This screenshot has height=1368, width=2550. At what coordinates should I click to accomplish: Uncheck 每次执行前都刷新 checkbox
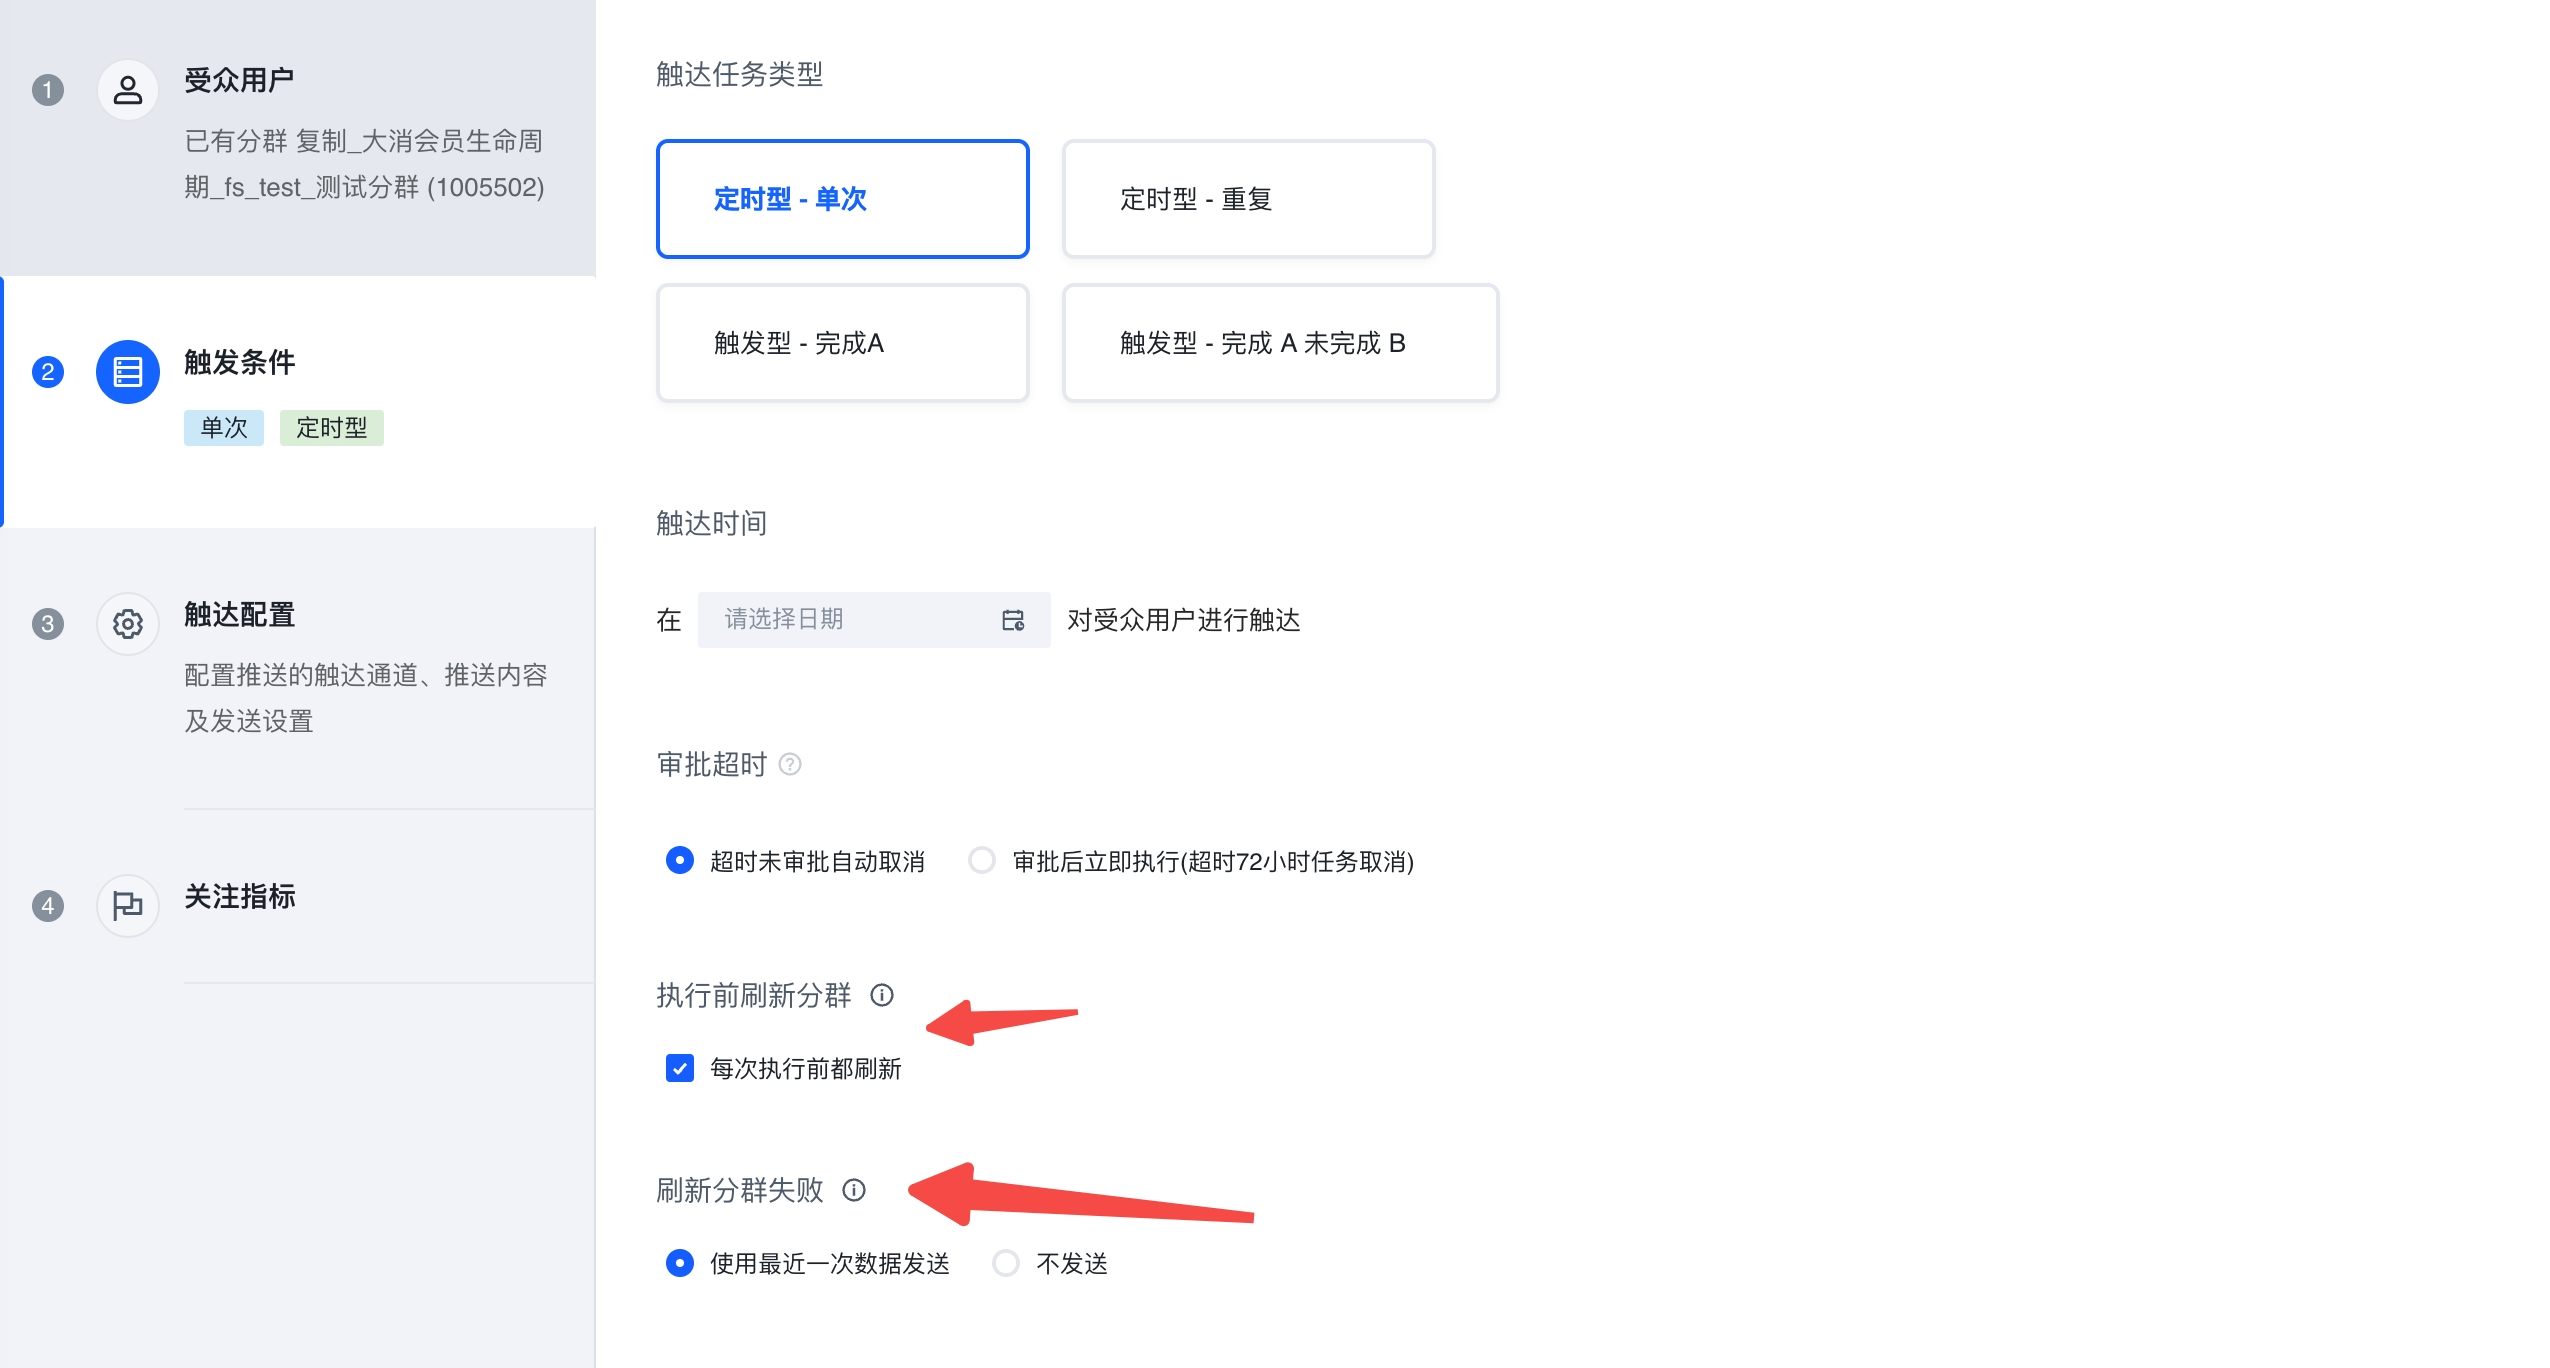(x=680, y=1068)
